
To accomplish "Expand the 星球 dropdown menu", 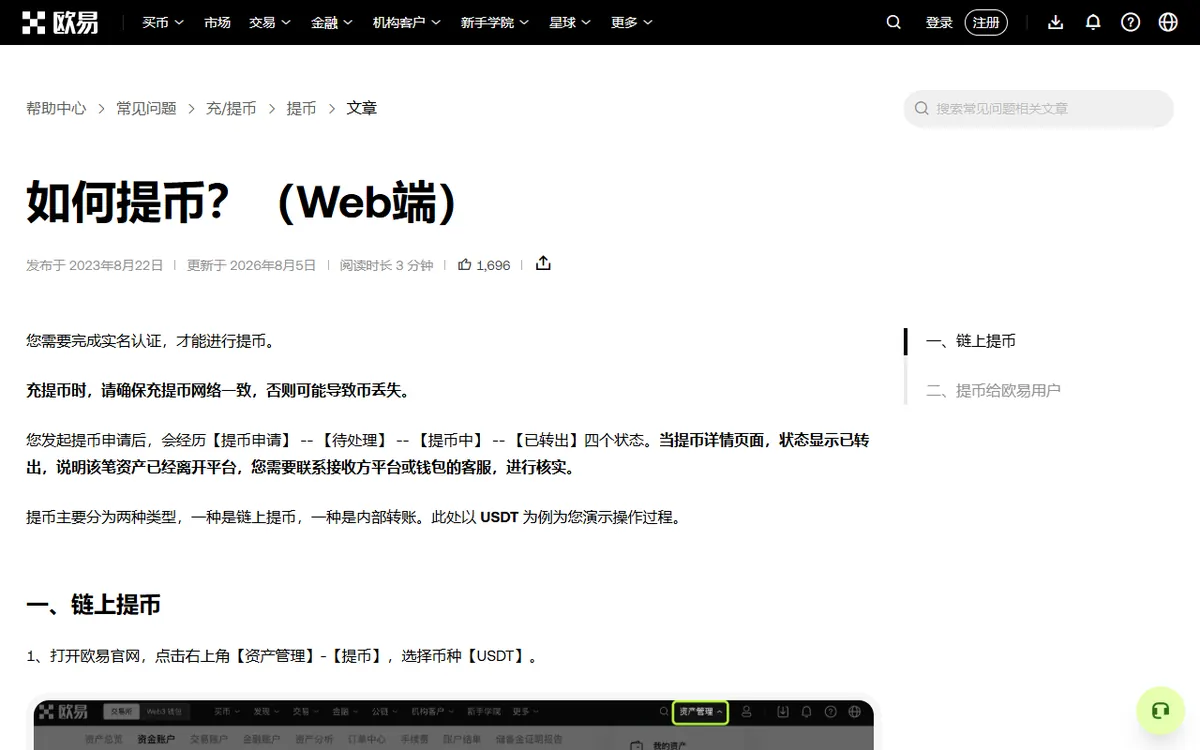I will point(570,22).
